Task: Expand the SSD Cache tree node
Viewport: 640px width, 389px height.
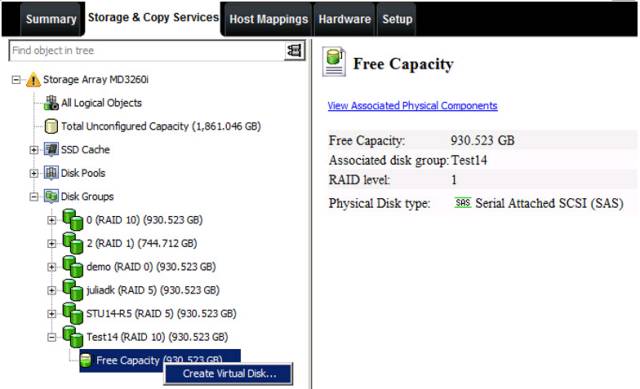Action: (x=34, y=150)
